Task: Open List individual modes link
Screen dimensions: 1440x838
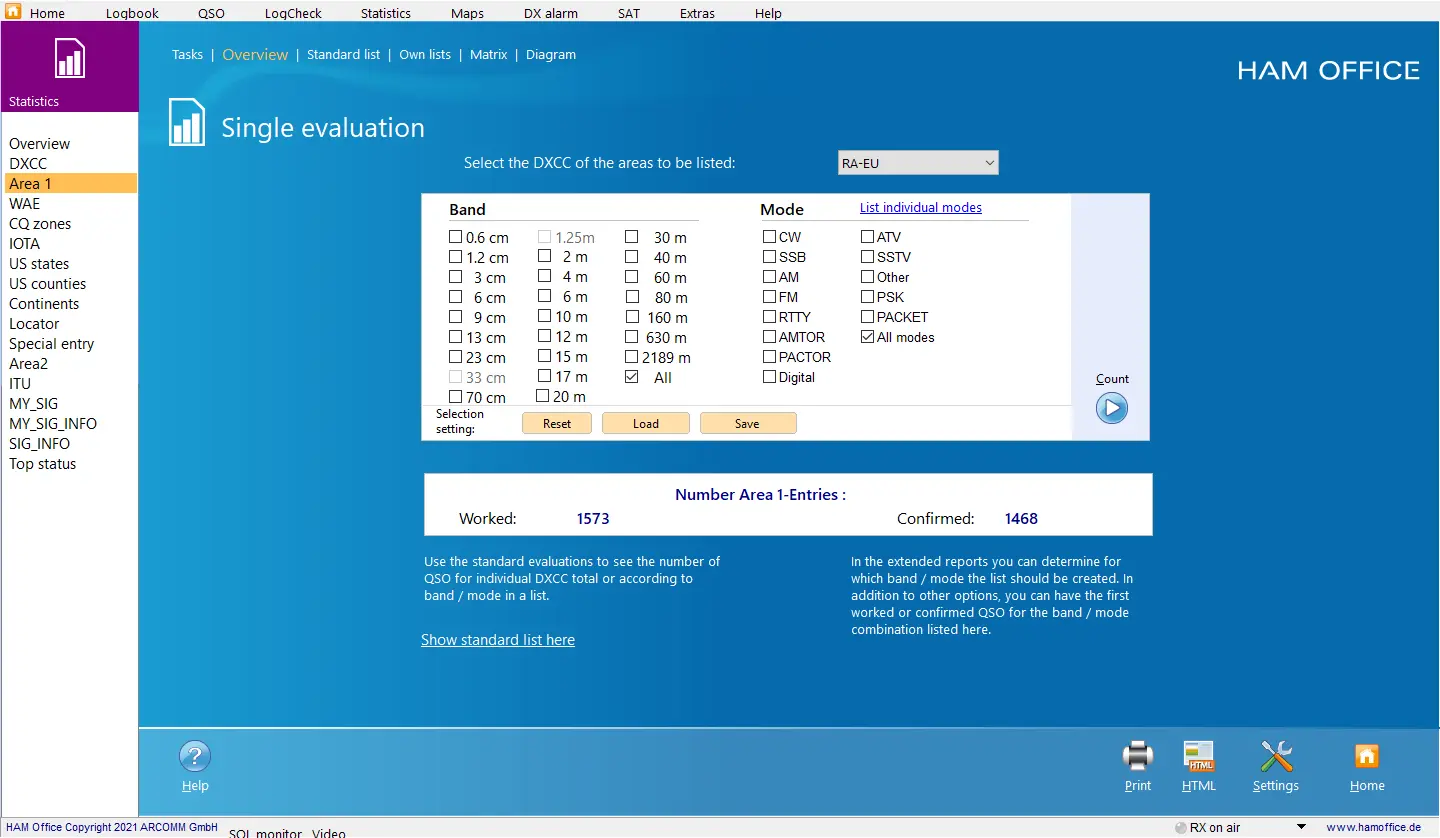Action: [x=921, y=207]
